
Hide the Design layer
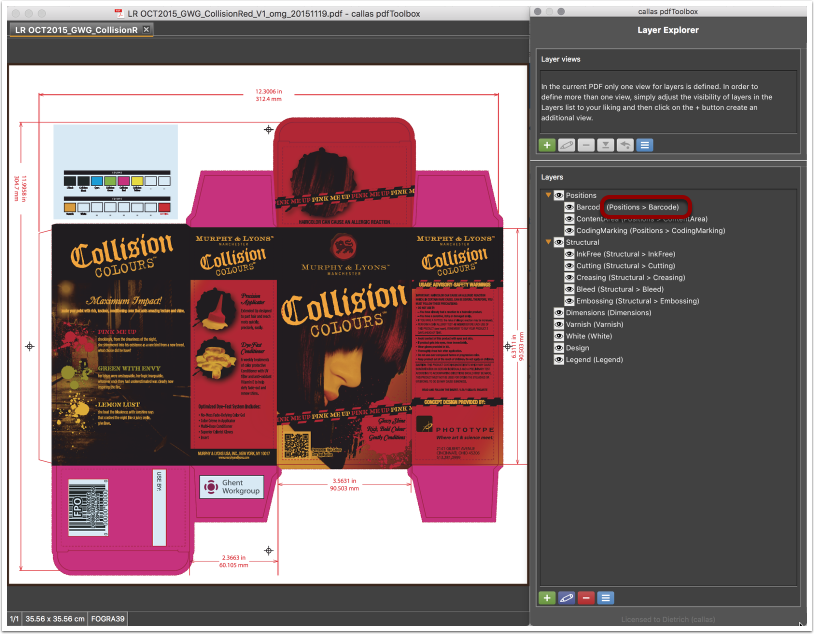pyautogui.click(x=559, y=348)
